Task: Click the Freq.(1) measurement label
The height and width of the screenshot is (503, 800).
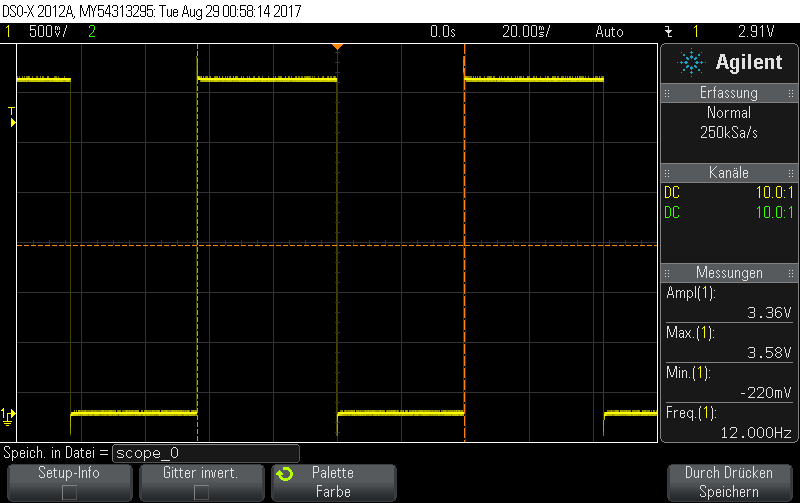Action: (x=691, y=413)
